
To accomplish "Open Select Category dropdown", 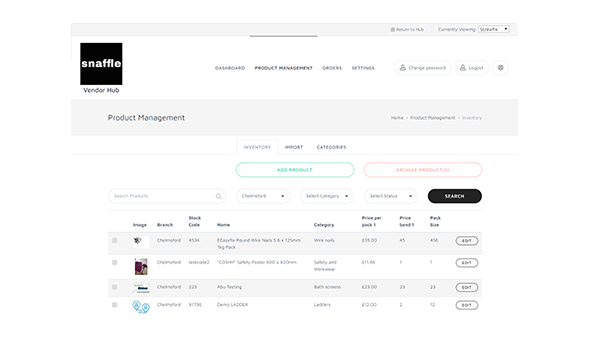I will (327, 196).
